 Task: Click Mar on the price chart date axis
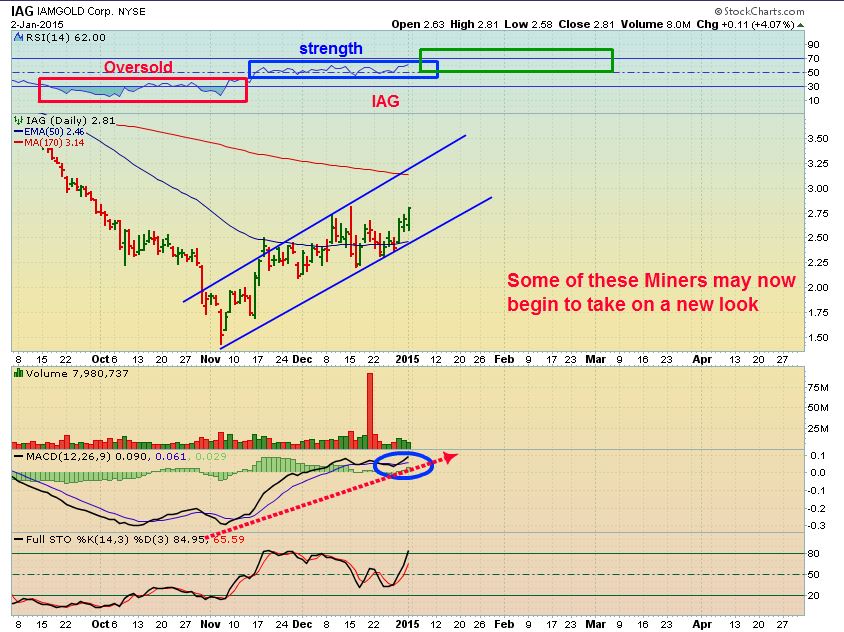pyautogui.click(x=595, y=359)
